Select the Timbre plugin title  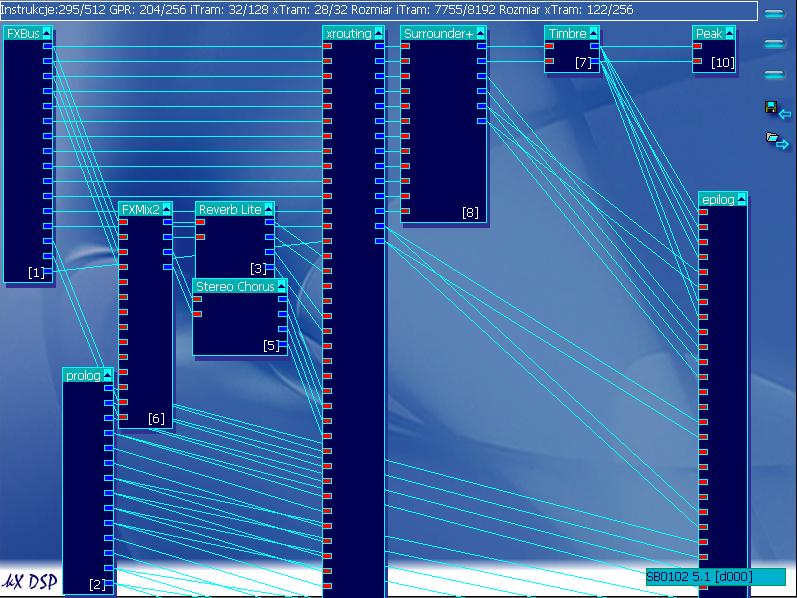(567, 34)
